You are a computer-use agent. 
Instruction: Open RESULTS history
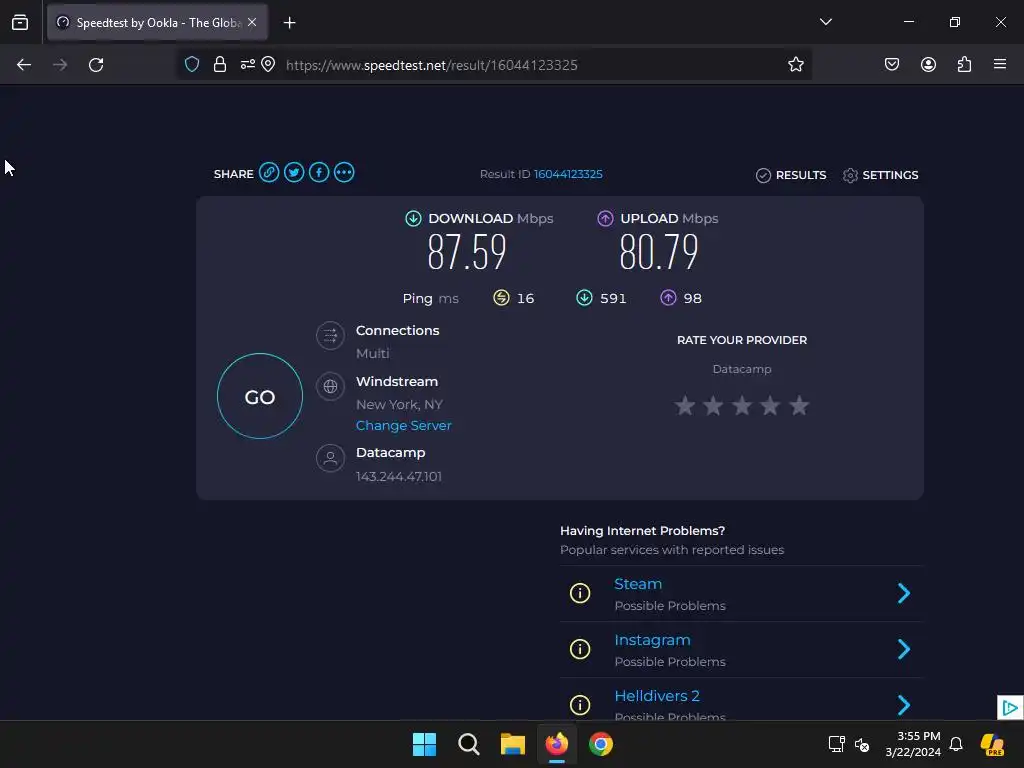tap(791, 175)
